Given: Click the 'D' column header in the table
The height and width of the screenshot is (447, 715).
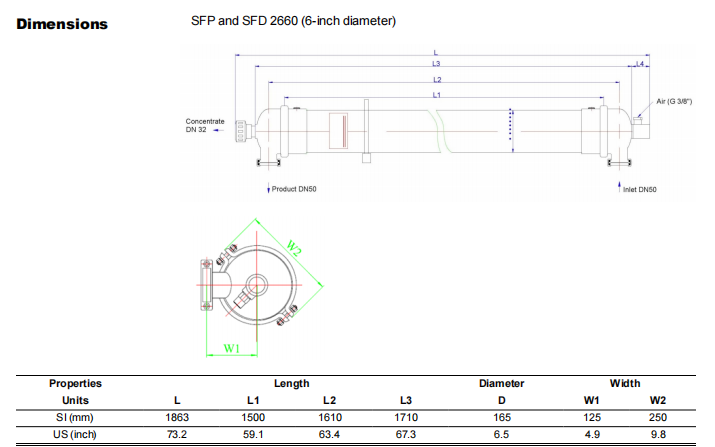Looking at the screenshot, I should point(502,400).
